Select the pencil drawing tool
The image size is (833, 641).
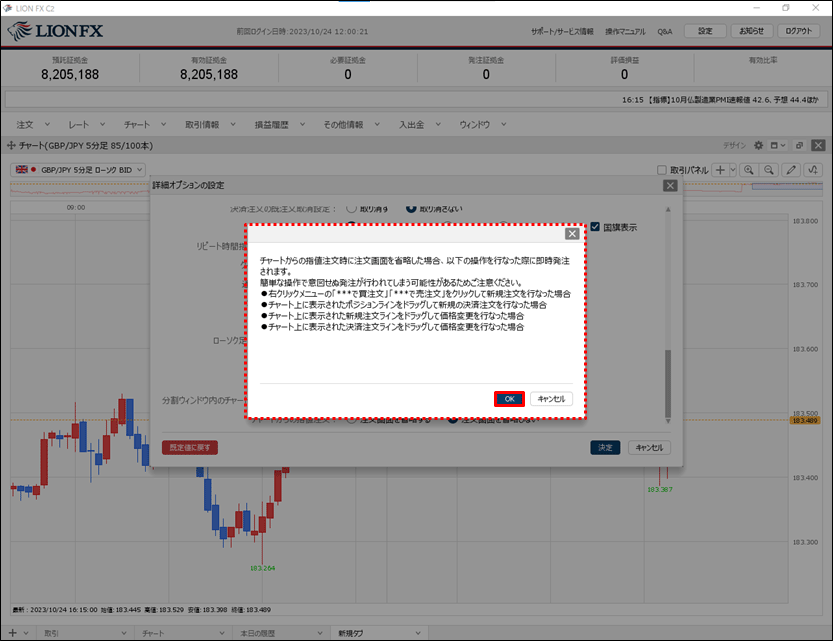pyautogui.click(x=791, y=170)
